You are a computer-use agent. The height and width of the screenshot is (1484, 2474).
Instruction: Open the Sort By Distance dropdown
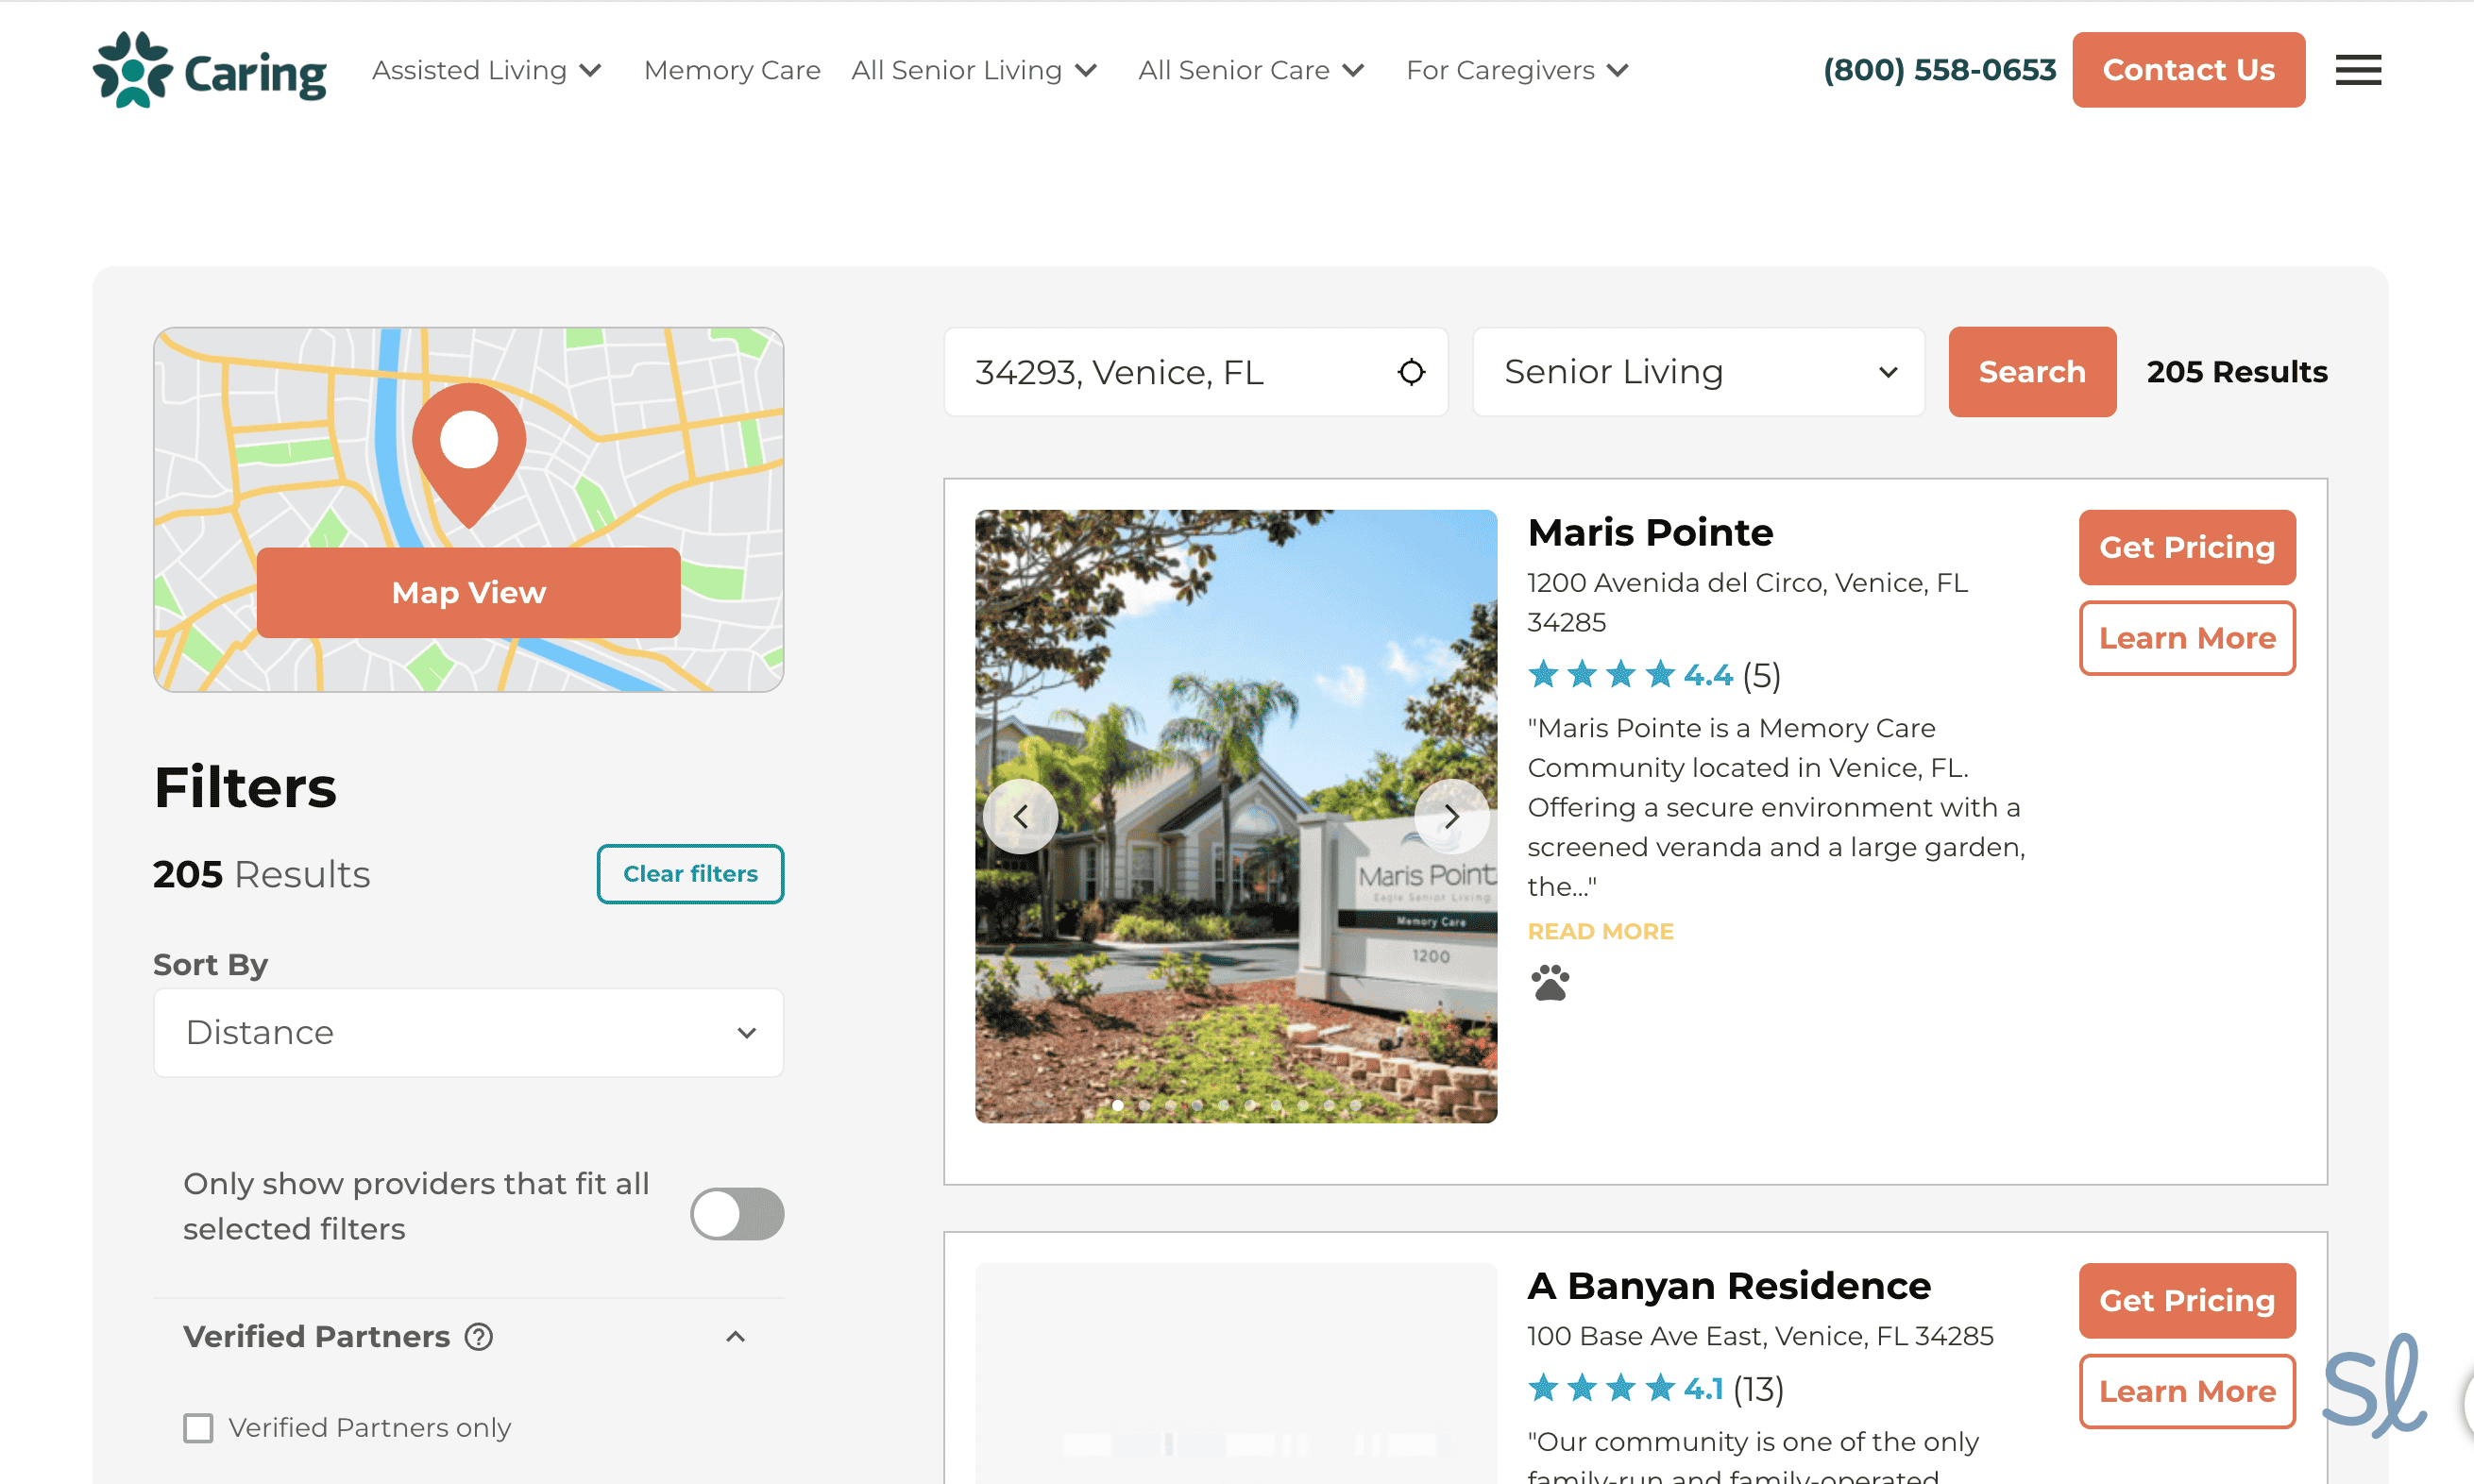468,1032
